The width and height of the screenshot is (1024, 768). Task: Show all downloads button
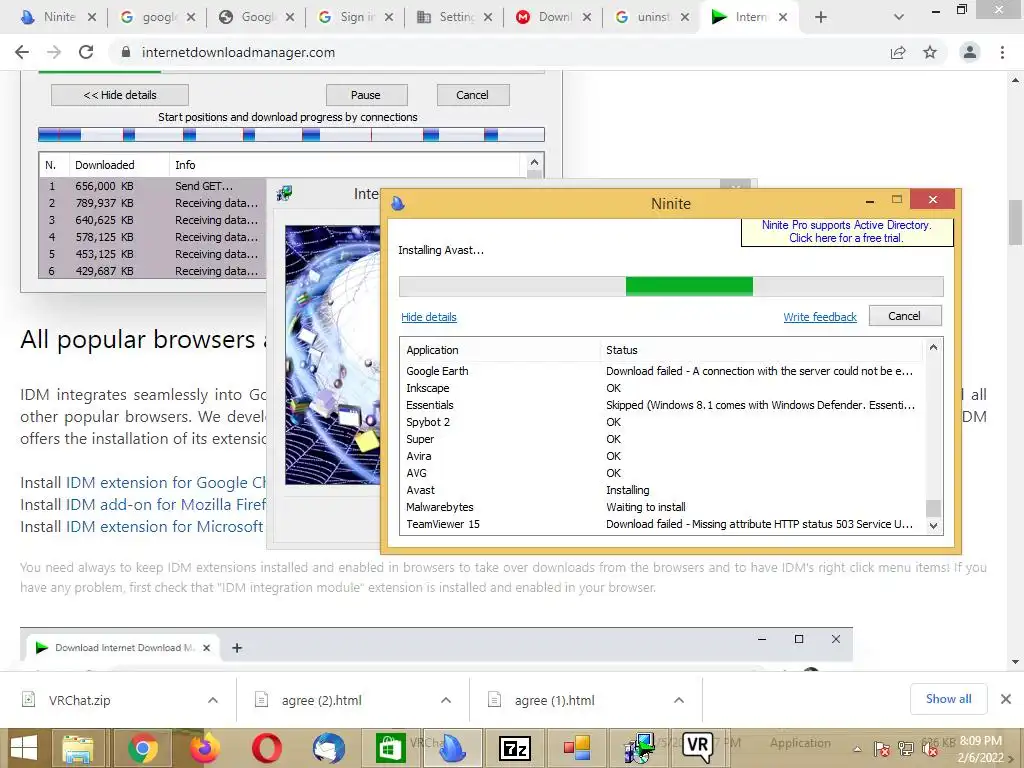[948, 699]
